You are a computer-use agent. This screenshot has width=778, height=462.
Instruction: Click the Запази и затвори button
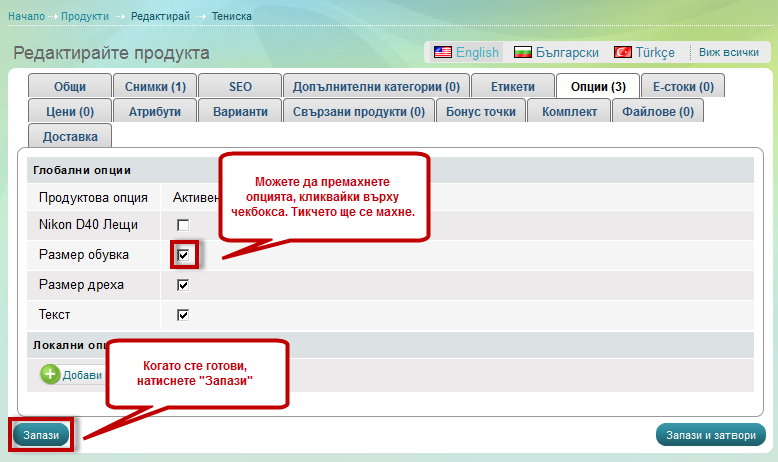click(x=710, y=435)
